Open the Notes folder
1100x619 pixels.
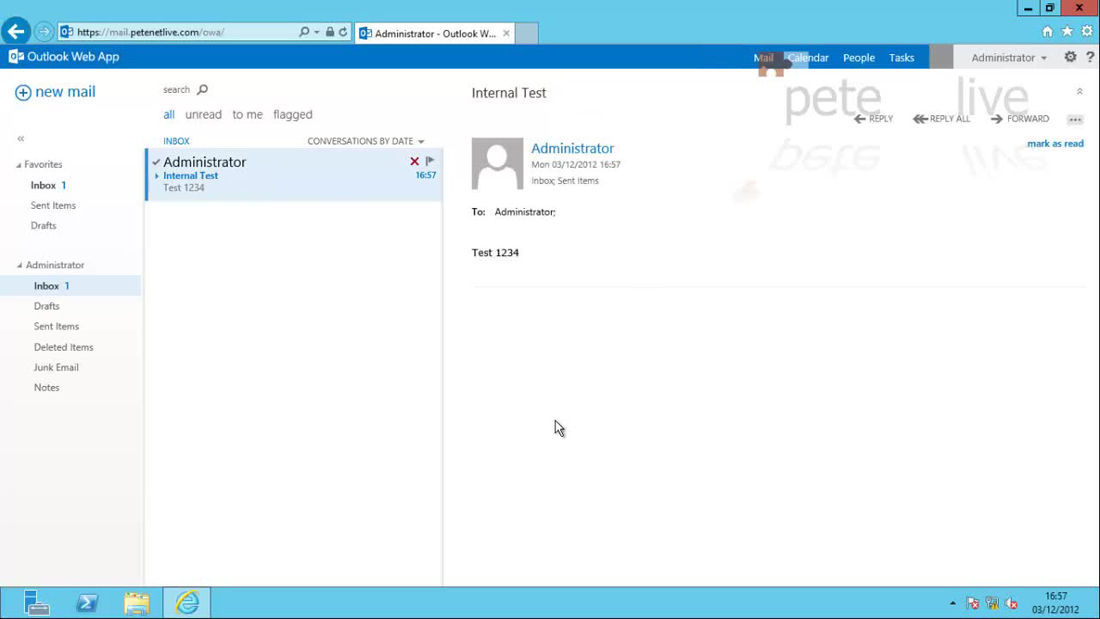pos(46,387)
